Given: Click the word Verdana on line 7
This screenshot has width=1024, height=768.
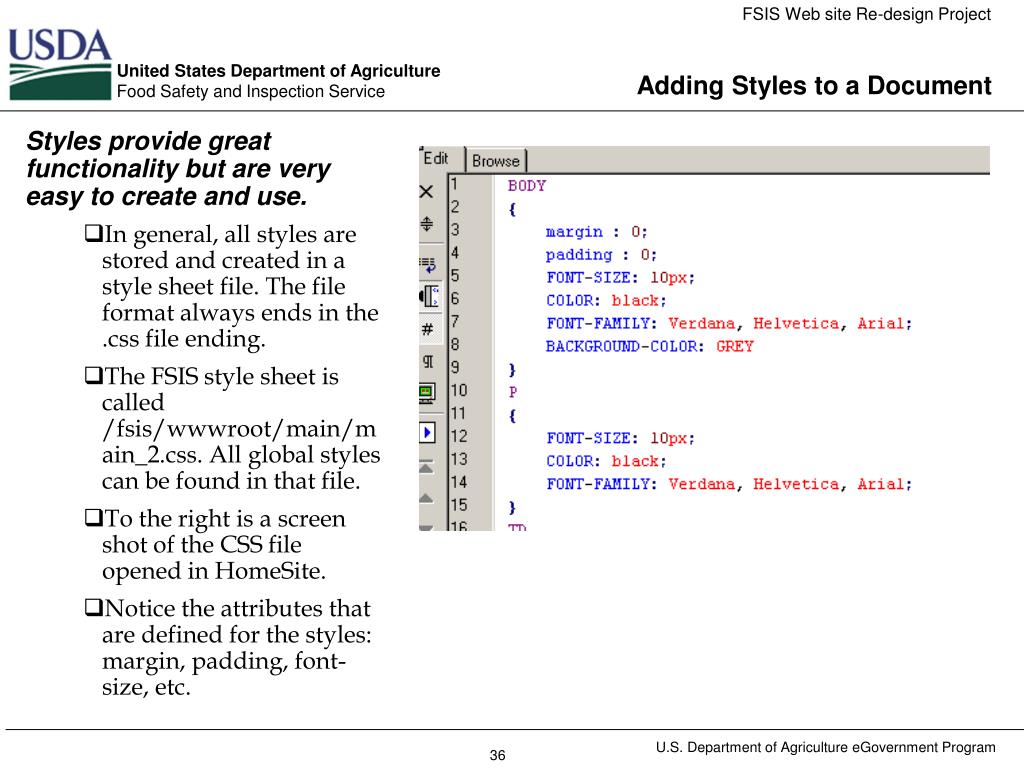Looking at the screenshot, I should coord(701,324).
